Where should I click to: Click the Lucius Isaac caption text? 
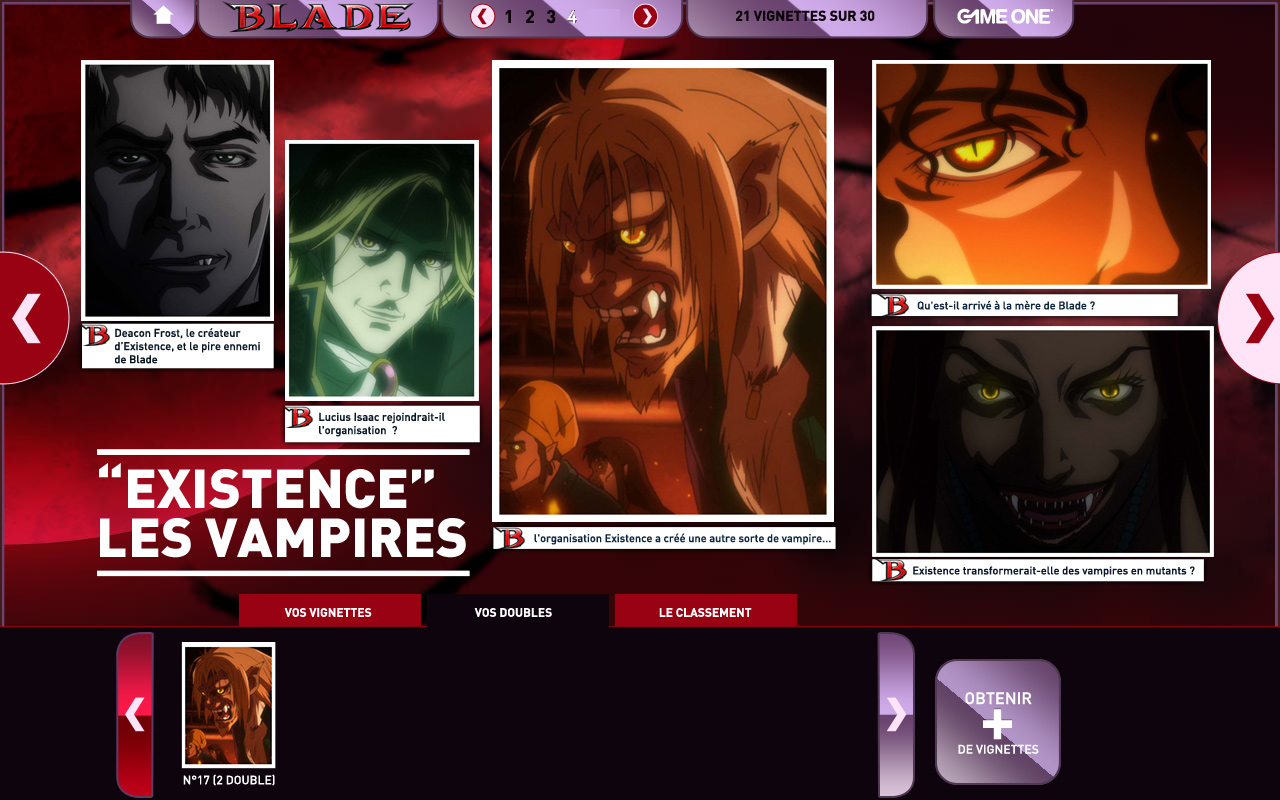382,423
